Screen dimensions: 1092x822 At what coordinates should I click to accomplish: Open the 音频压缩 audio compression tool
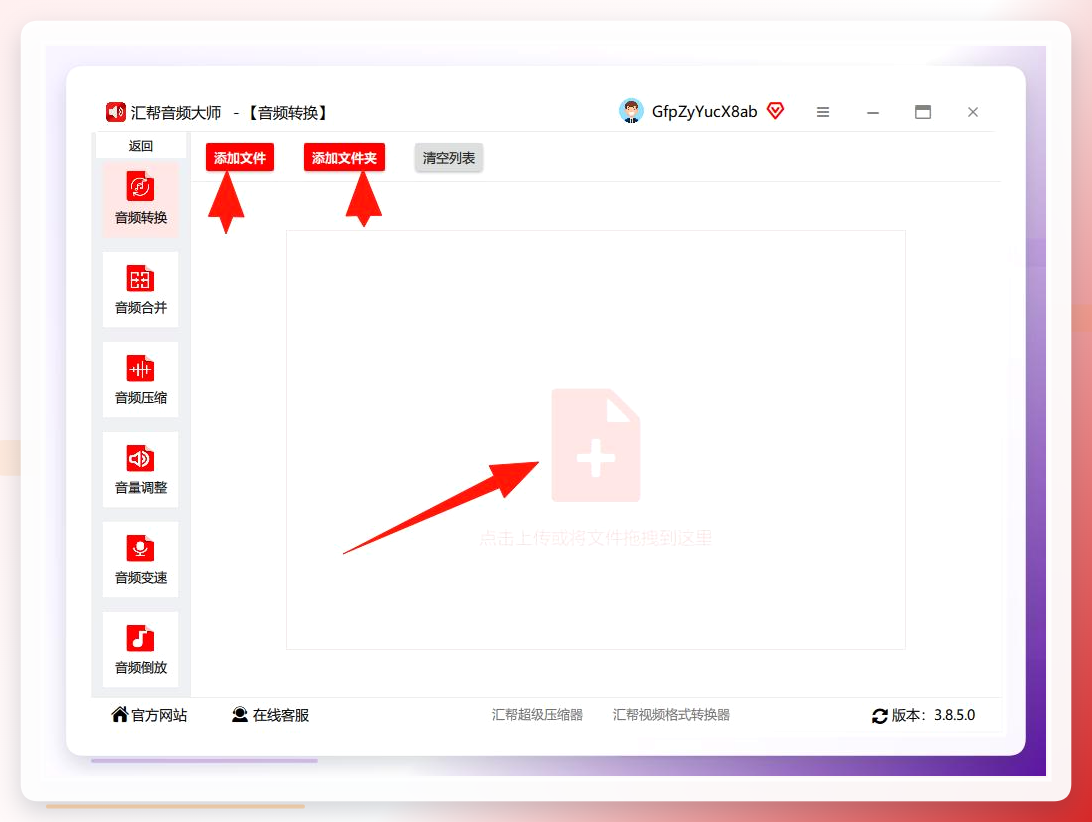coord(141,380)
